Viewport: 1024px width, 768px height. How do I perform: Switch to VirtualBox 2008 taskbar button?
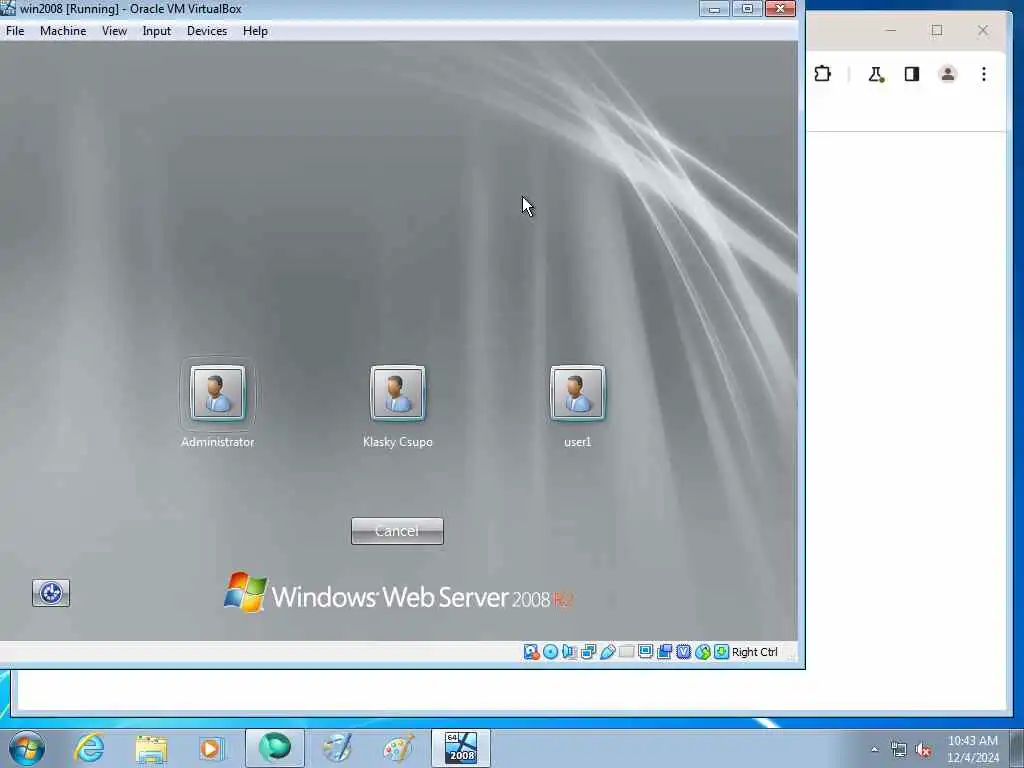(x=461, y=748)
